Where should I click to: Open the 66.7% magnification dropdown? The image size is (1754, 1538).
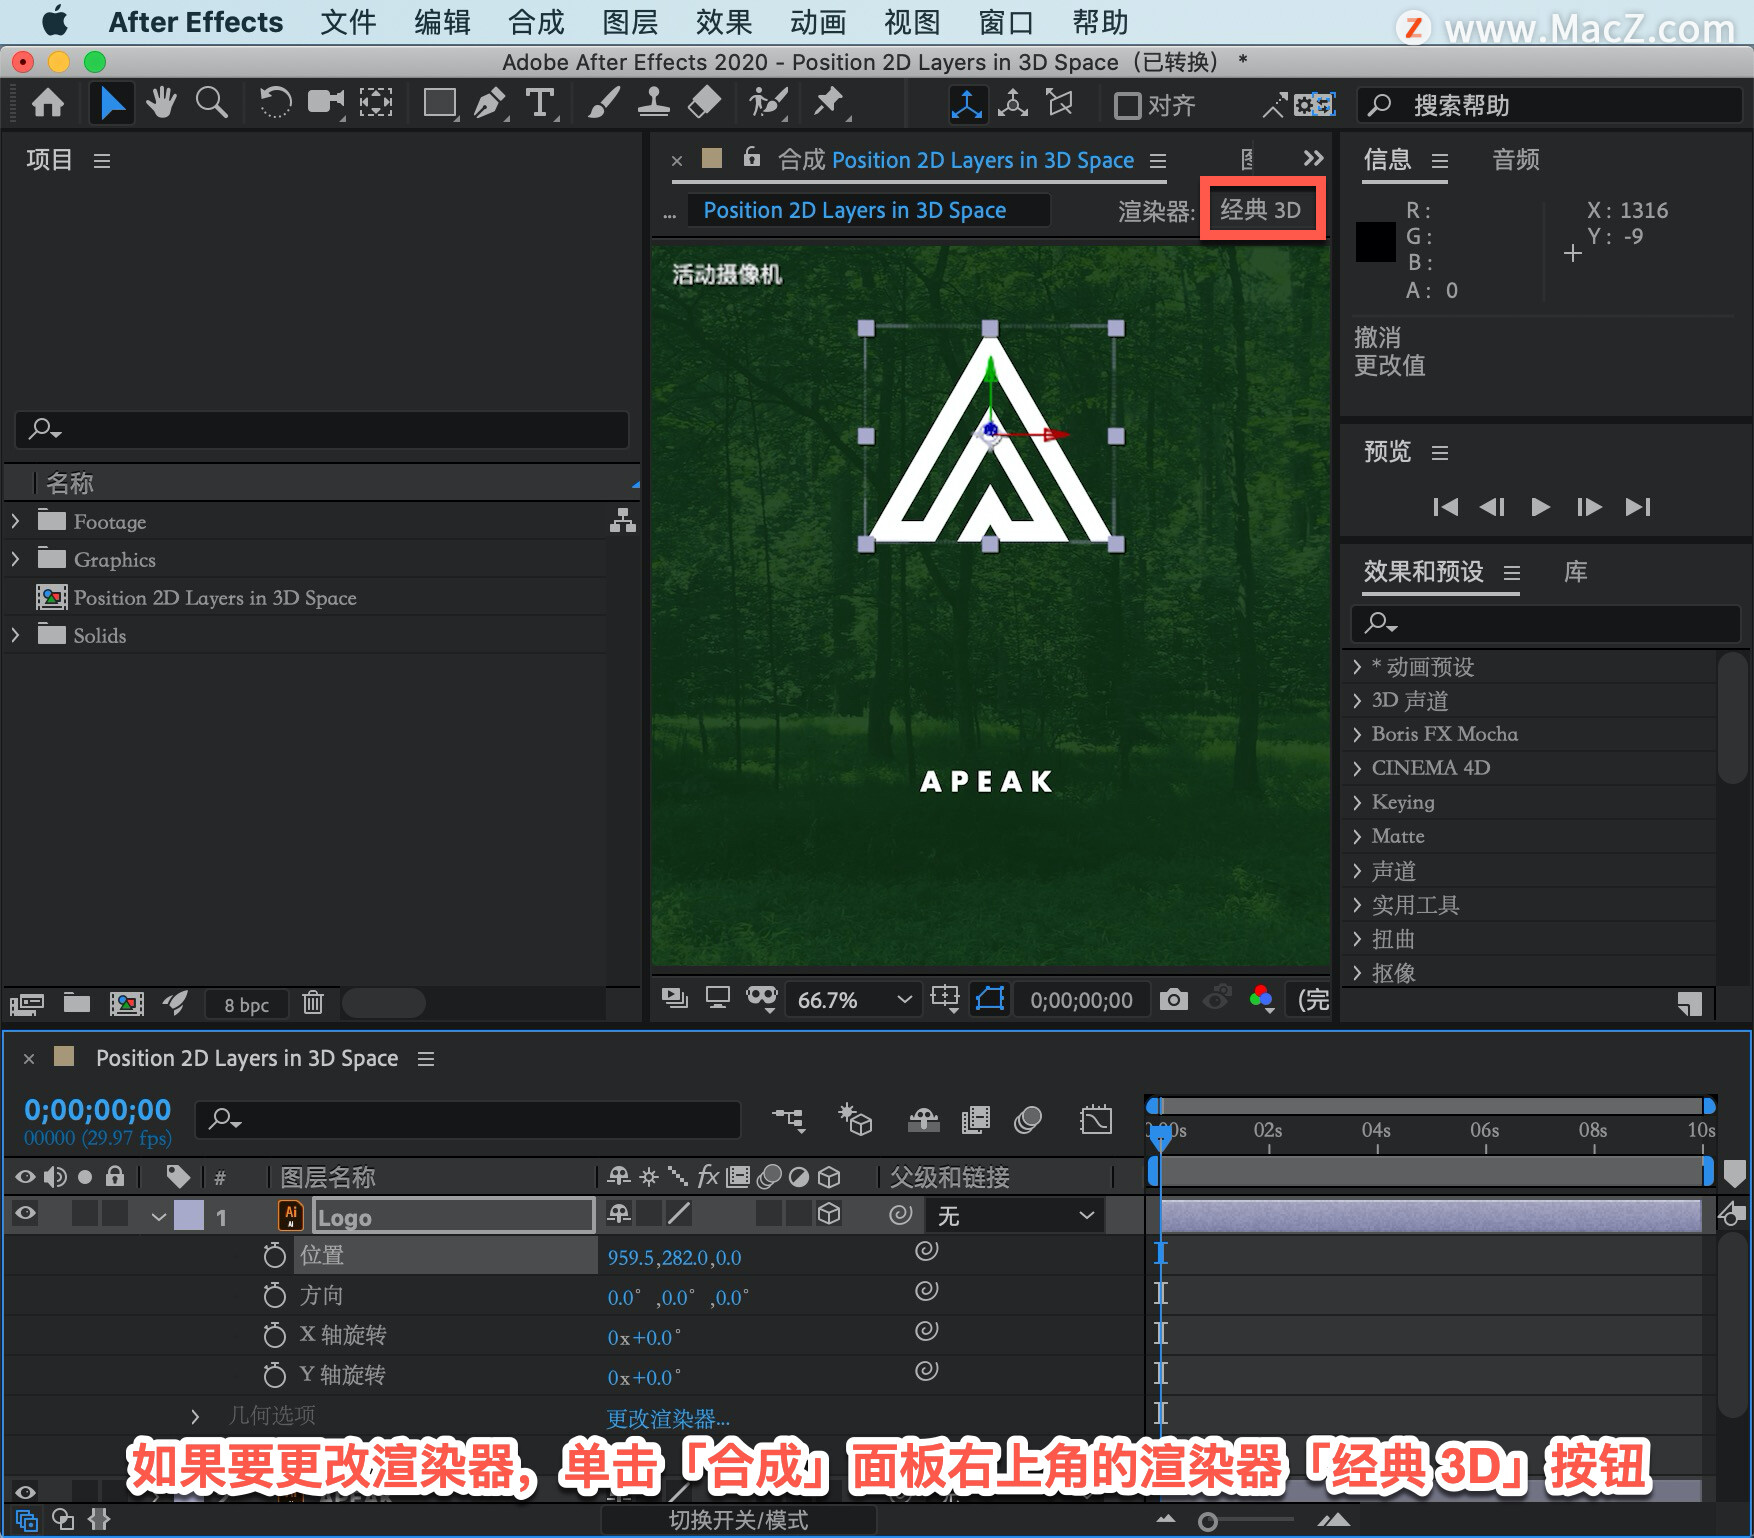click(x=854, y=1000)
